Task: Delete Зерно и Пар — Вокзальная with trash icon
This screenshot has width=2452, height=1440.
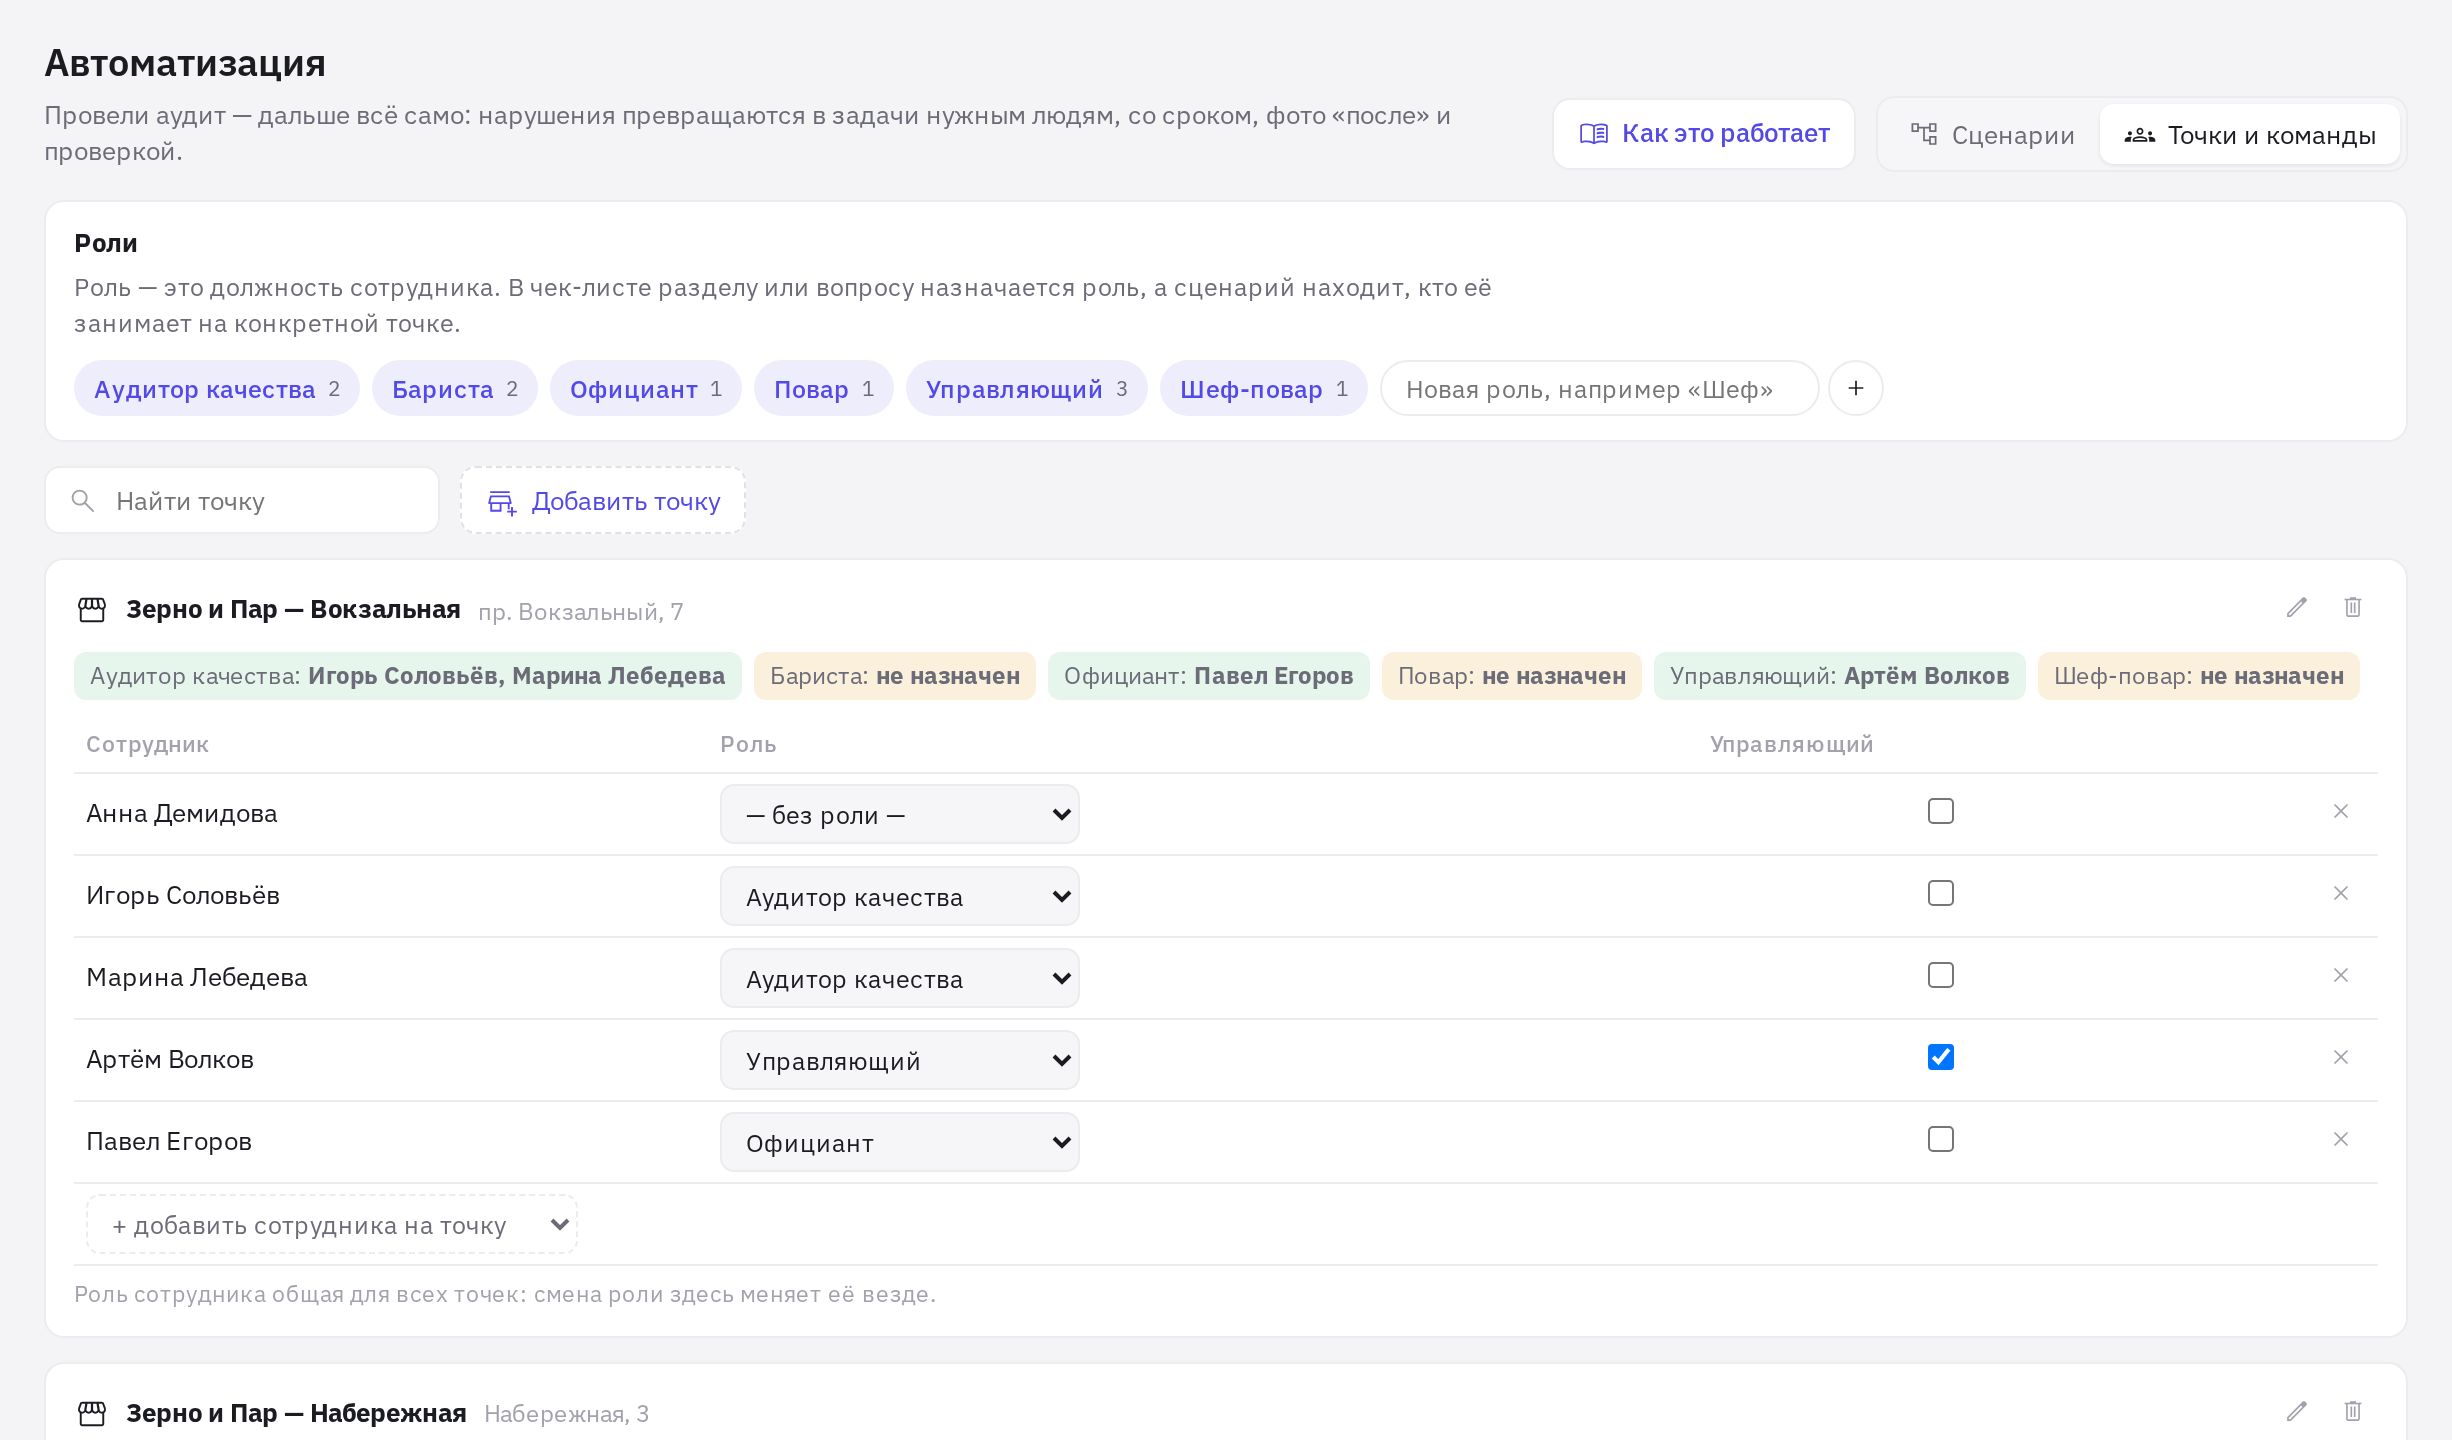Action: point(2352,608)
